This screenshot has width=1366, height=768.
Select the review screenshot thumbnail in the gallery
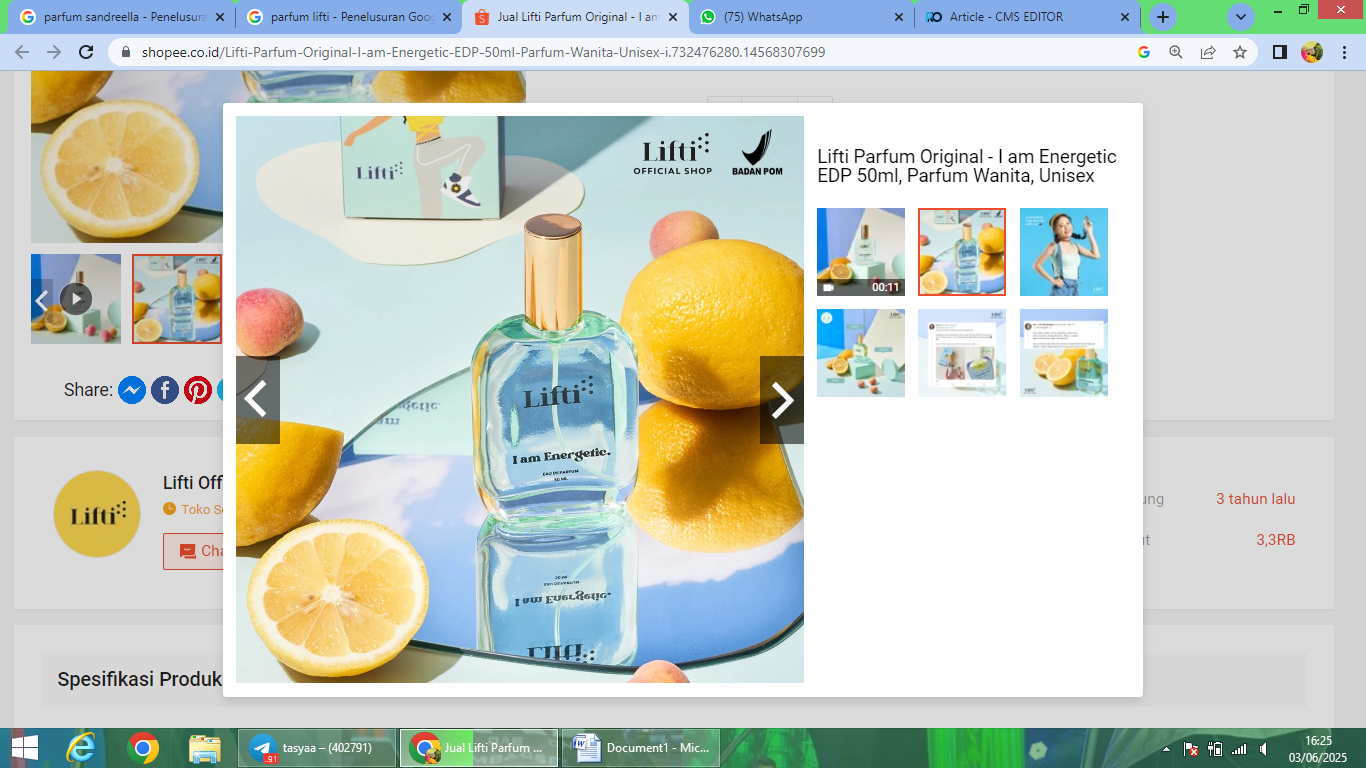coord(962,353)
